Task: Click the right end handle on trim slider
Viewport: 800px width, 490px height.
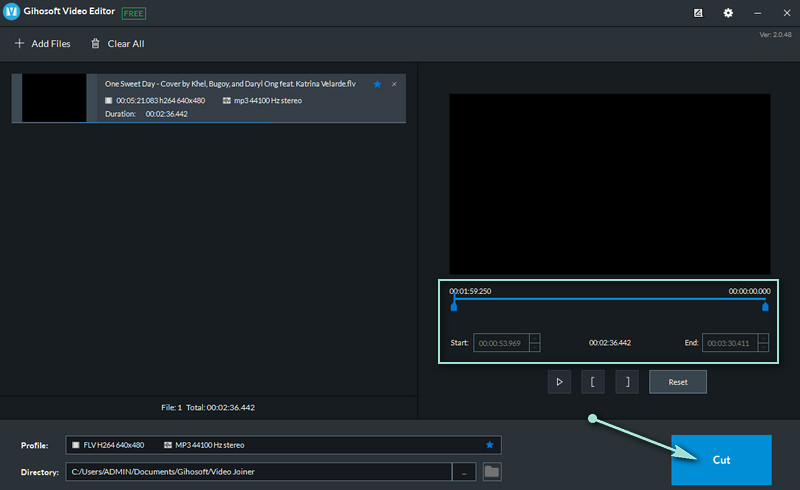Action: click(765, 305)
